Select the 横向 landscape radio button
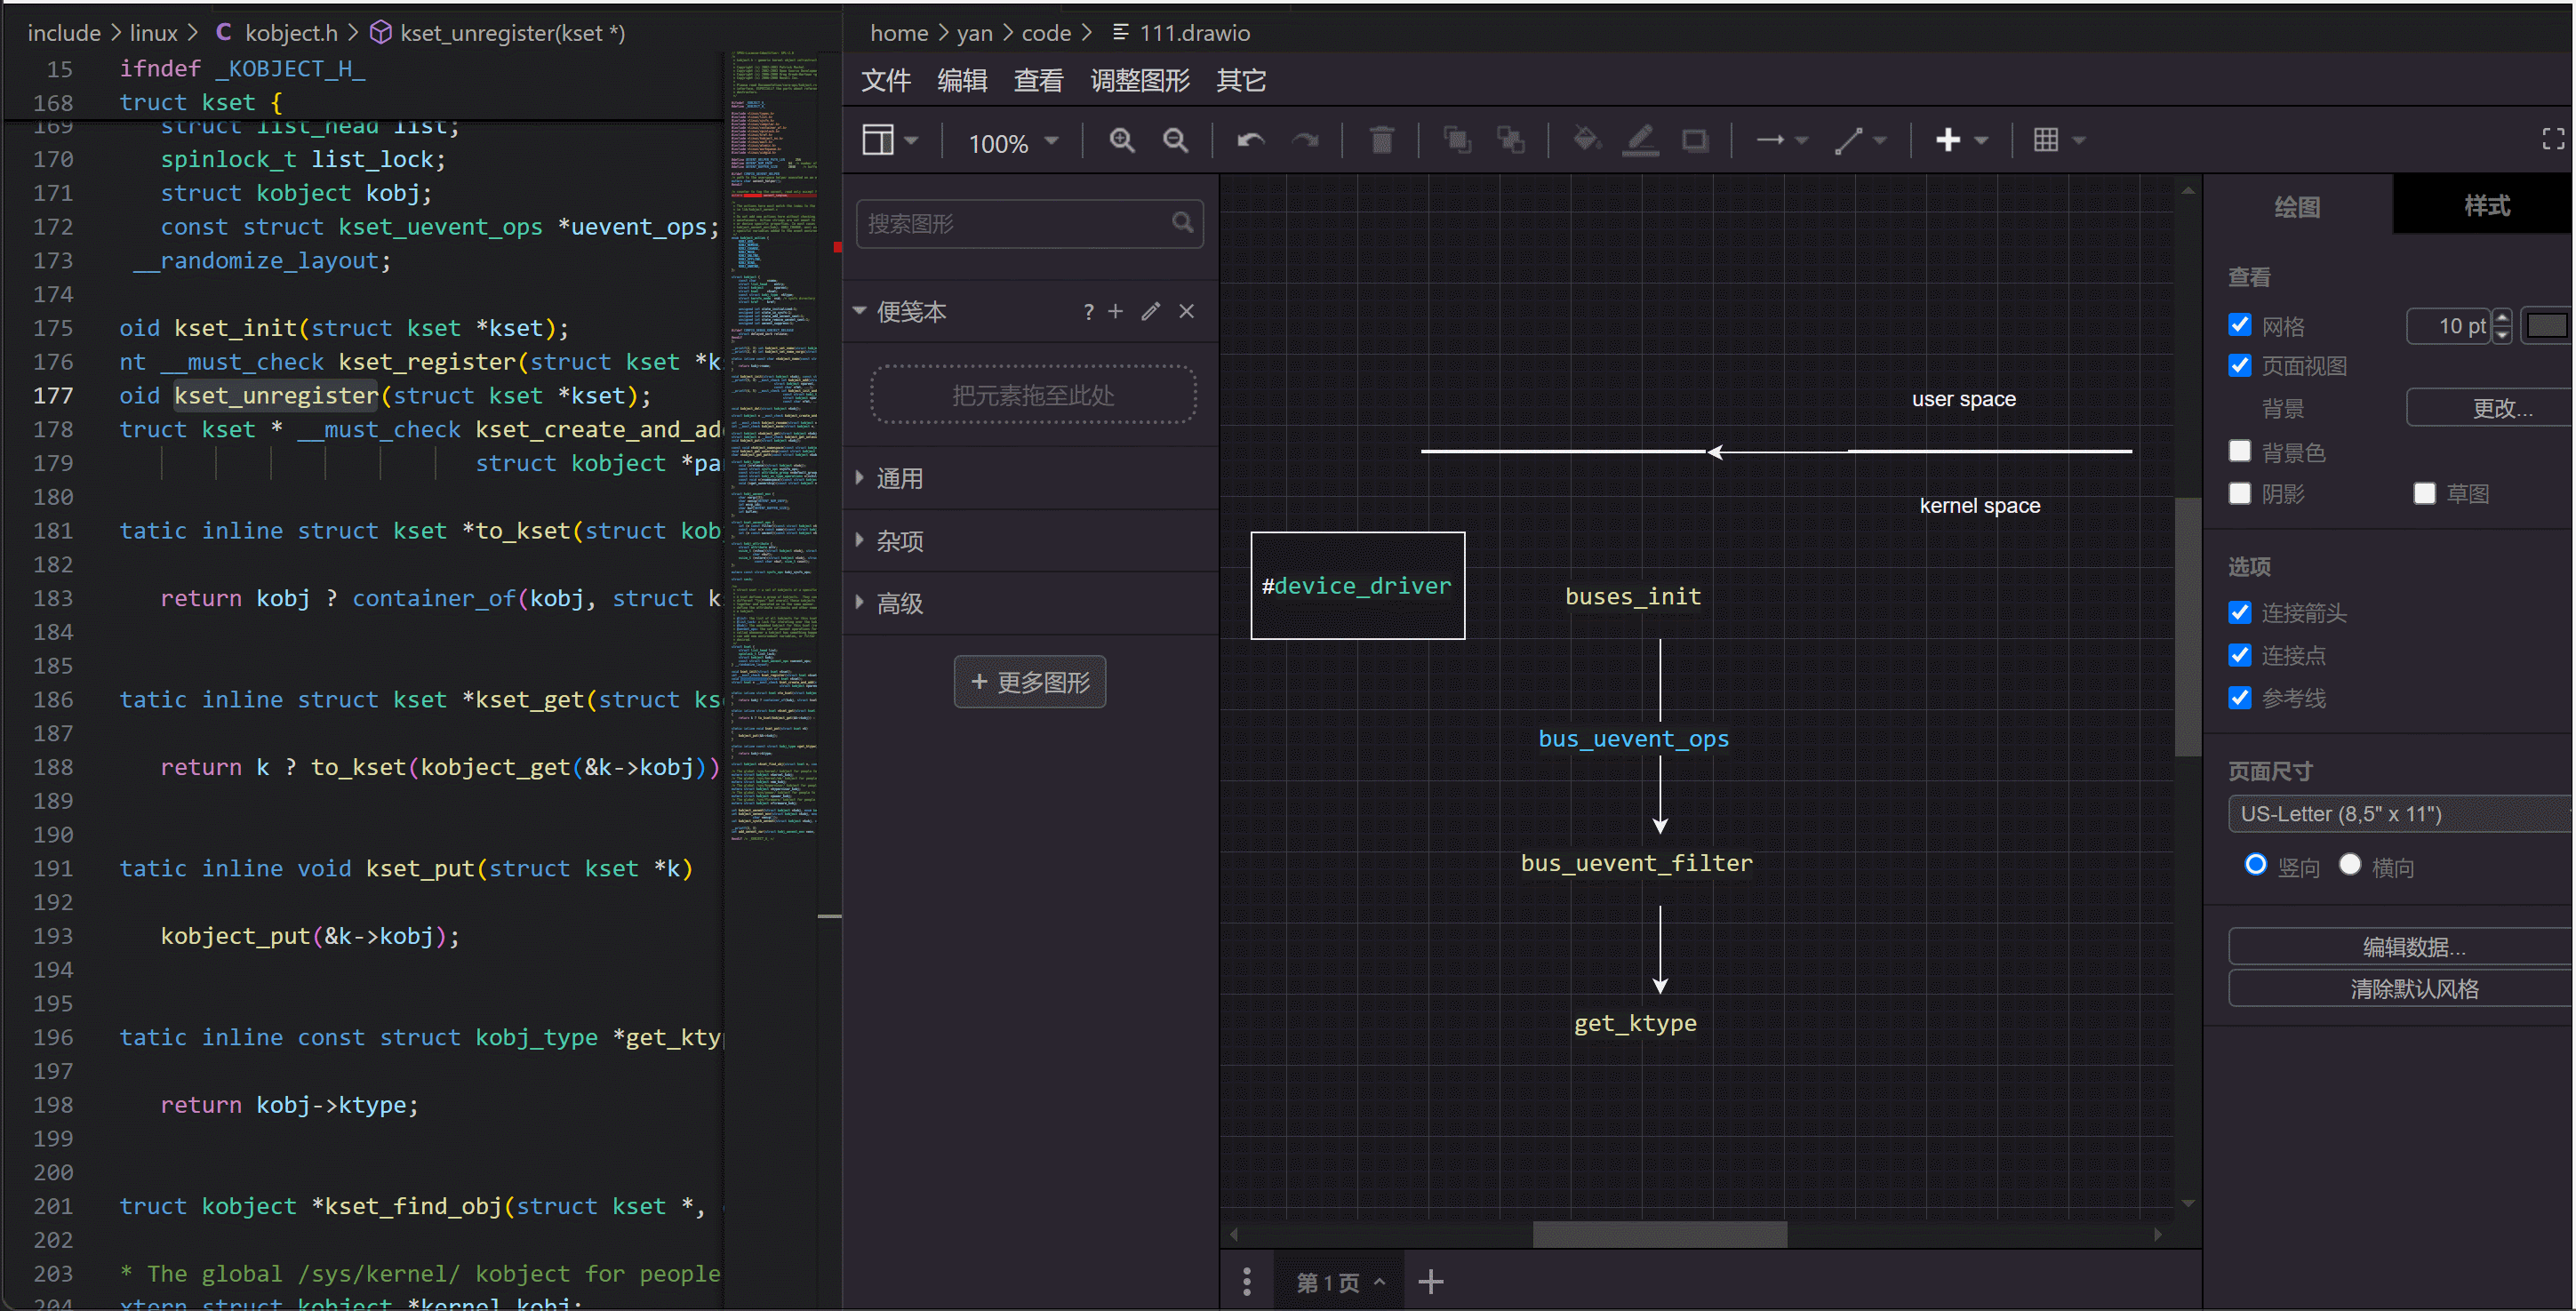 click(2351, 864)
